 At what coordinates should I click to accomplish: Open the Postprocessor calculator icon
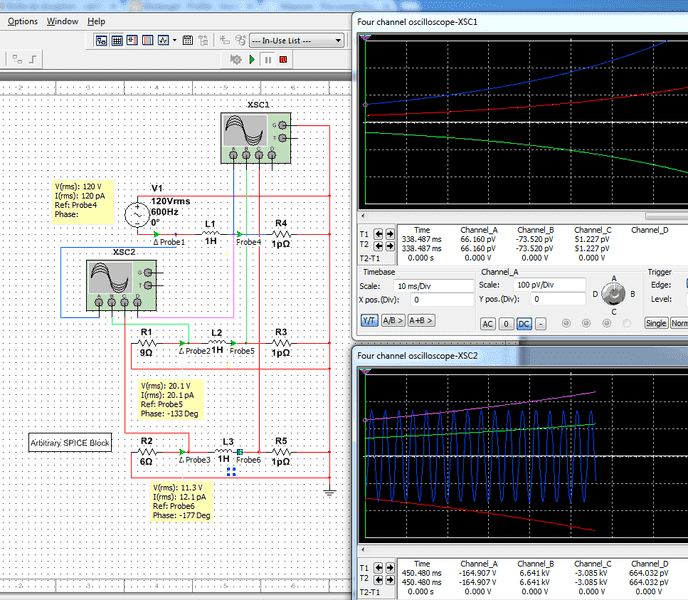pos(187,41)
